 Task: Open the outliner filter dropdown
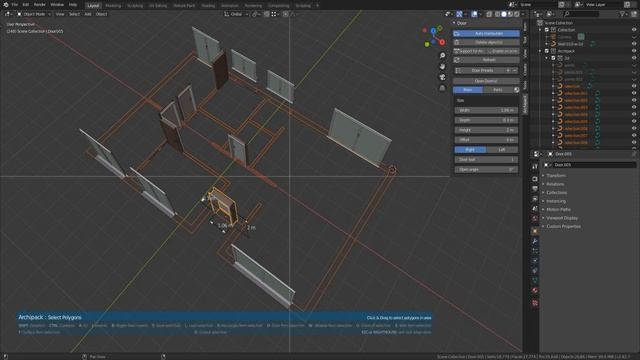[623, 14]
